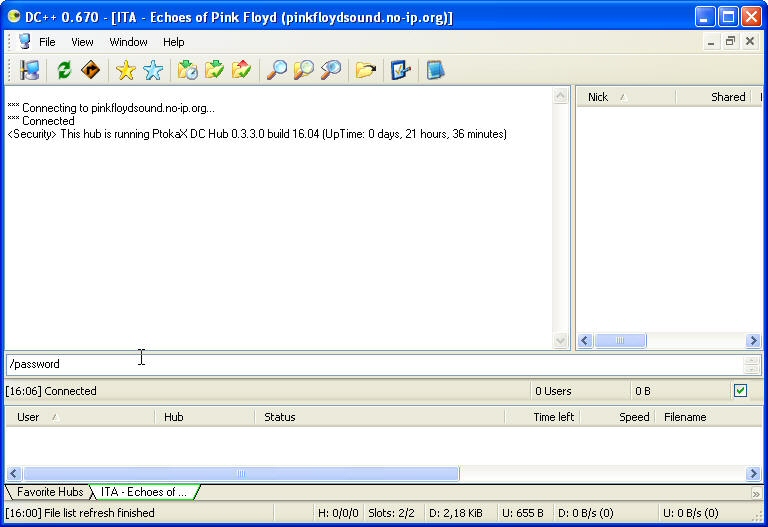
Task: Sort user list by Nick column
Action: (598, 97)
